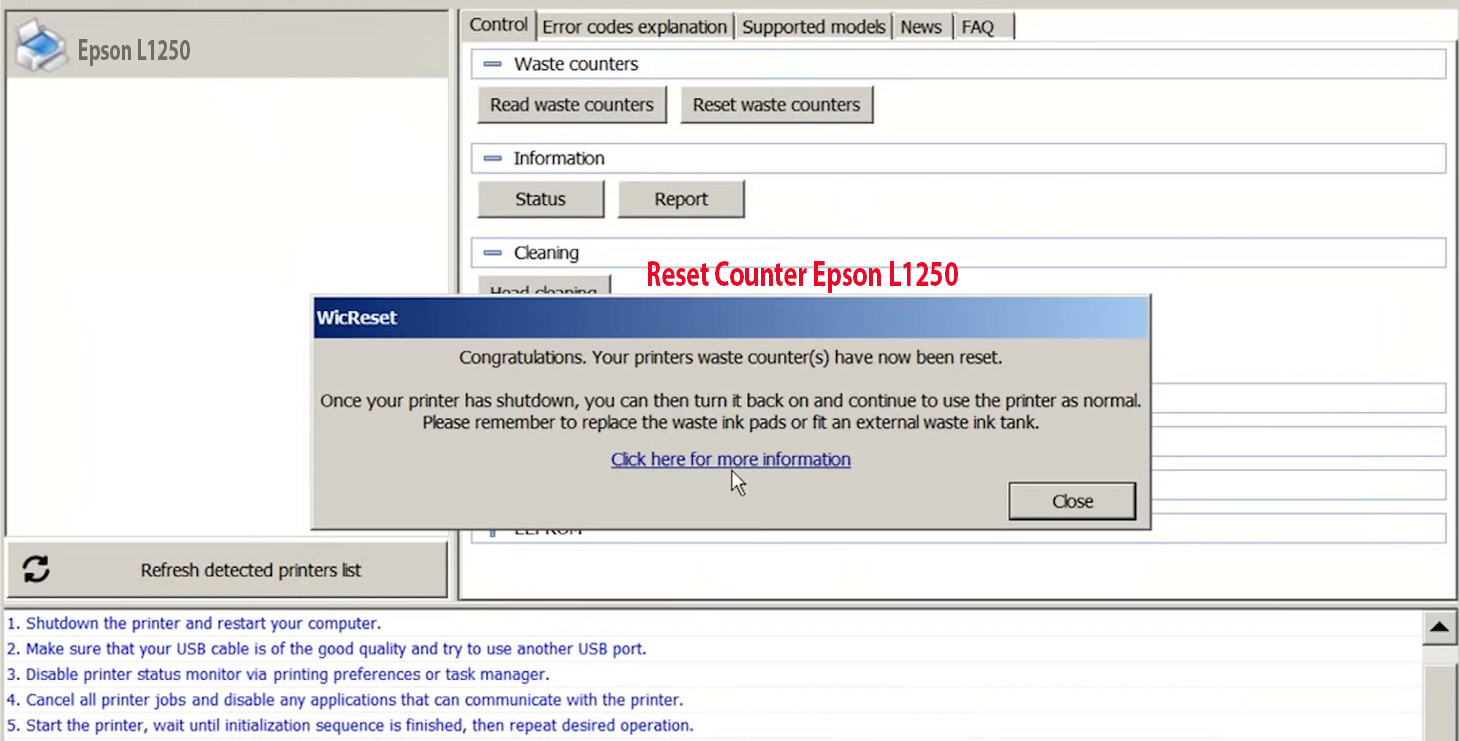Click the Status button
Viewport: 1460px width, 741px height.
[x=541, y=199]
